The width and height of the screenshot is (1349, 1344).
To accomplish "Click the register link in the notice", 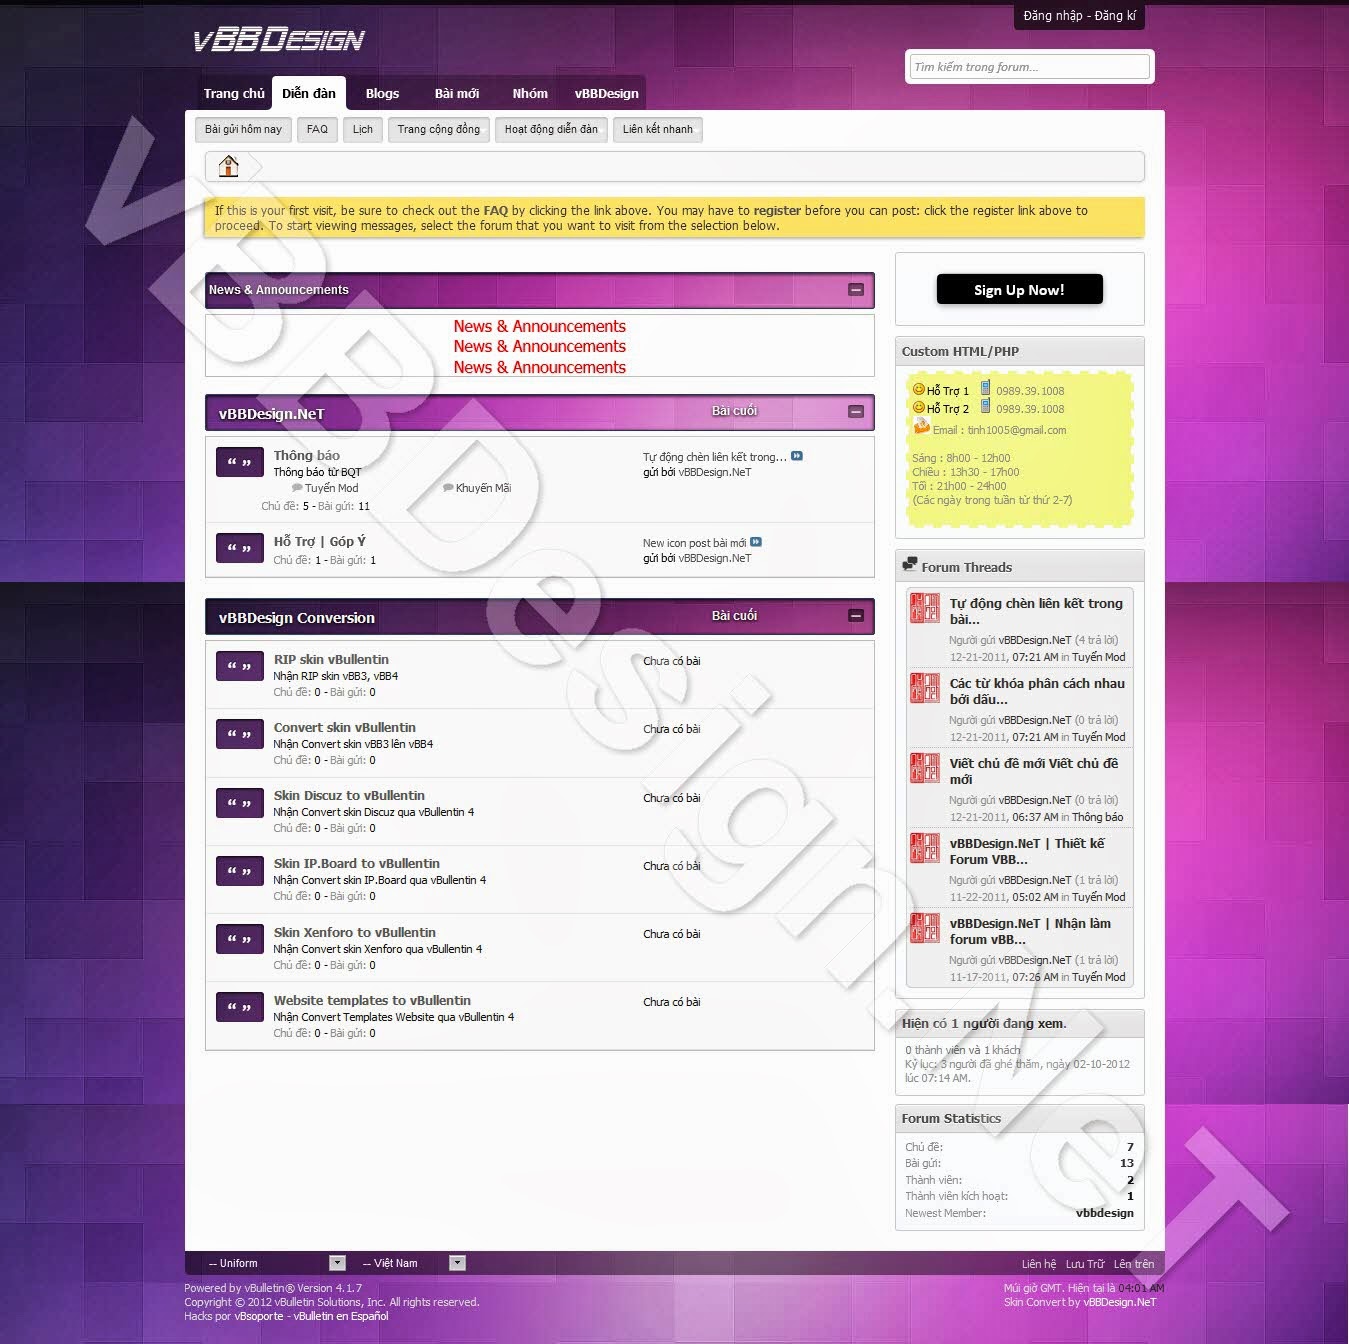I will [x=777, y=211].
